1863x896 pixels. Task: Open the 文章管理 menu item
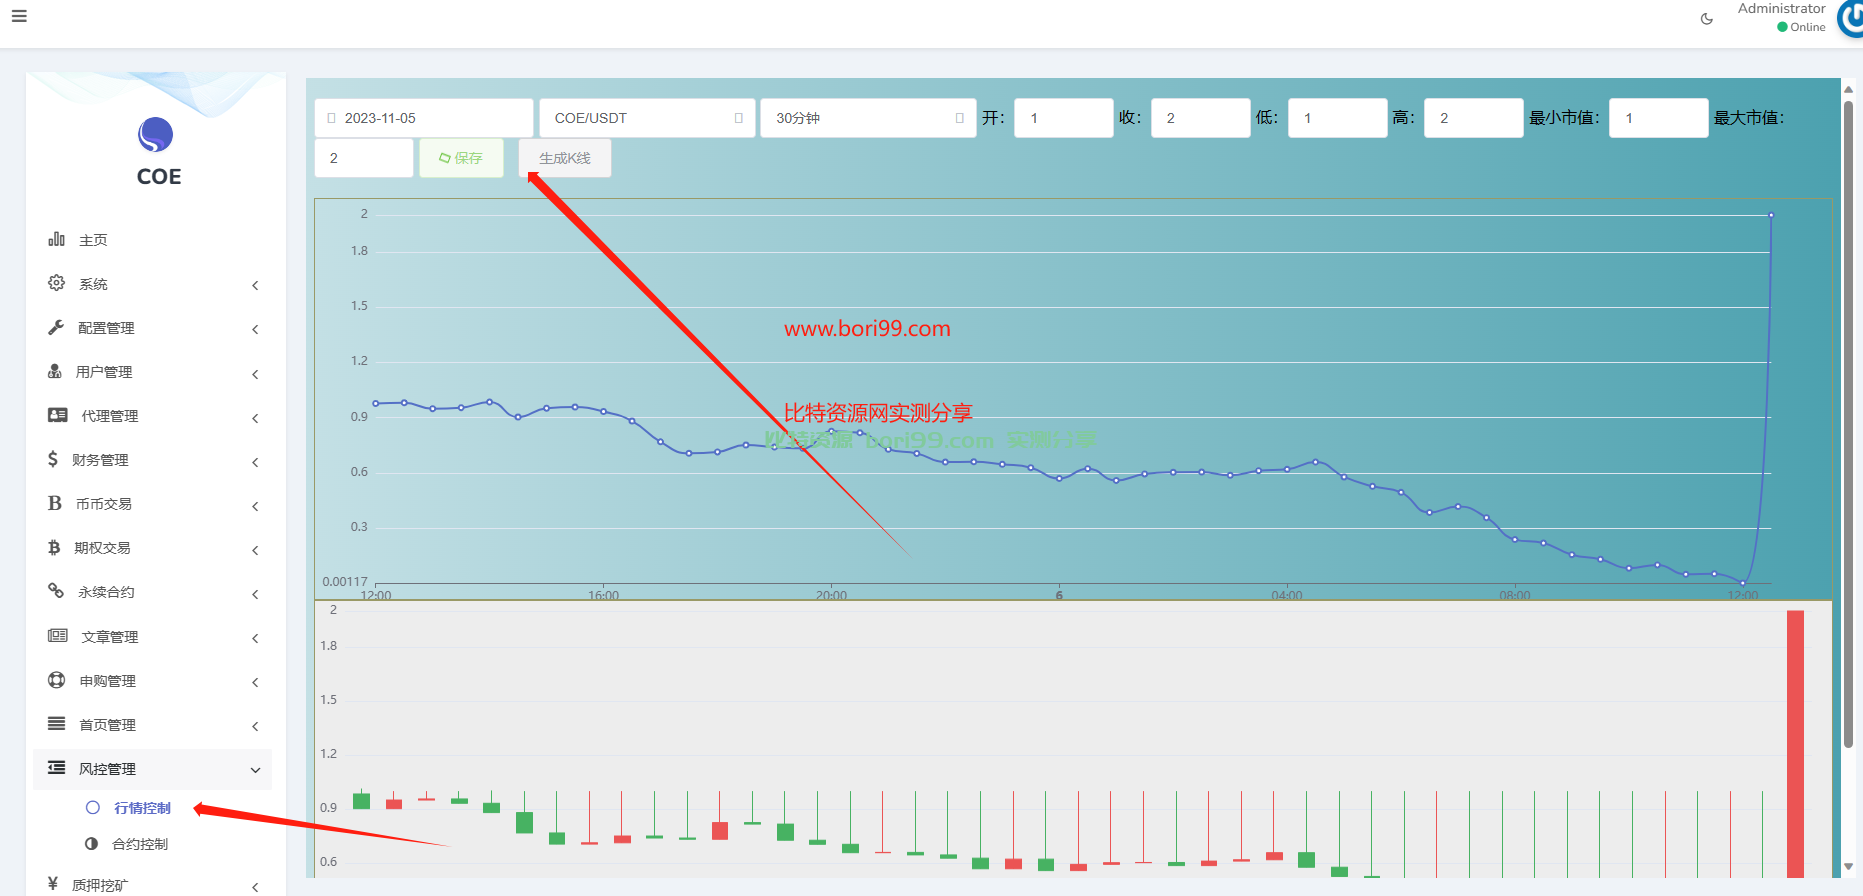(x=152, y=637)
